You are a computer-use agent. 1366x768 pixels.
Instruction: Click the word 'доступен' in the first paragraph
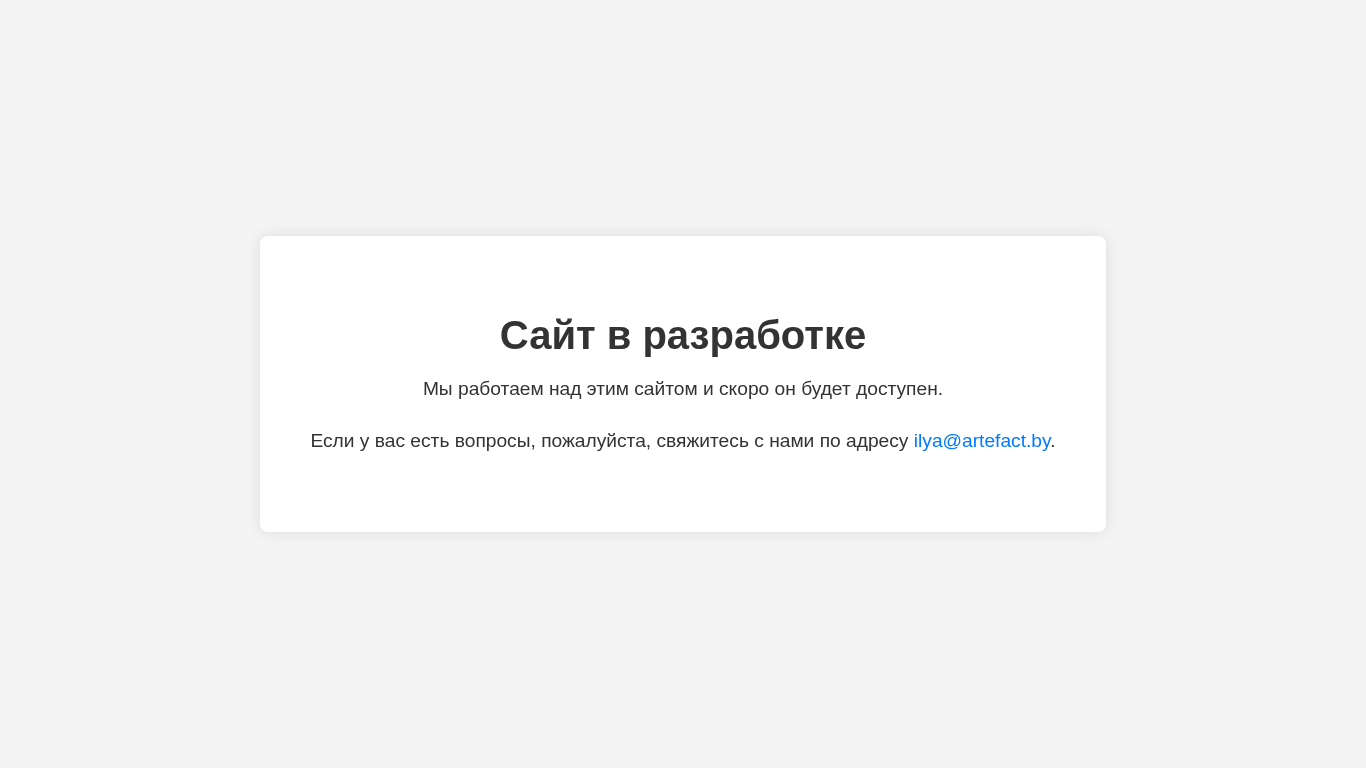click(897, 389)
